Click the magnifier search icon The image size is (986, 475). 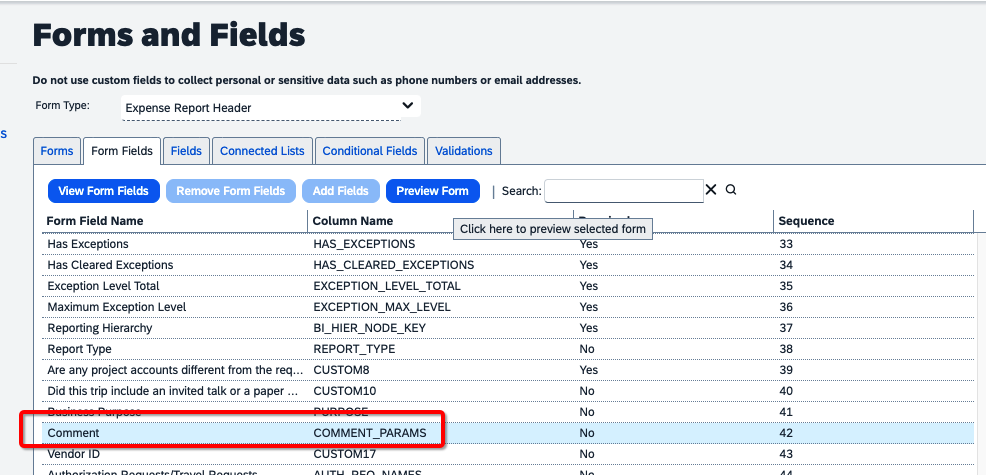pyautogui.click(x=731, y=189)
